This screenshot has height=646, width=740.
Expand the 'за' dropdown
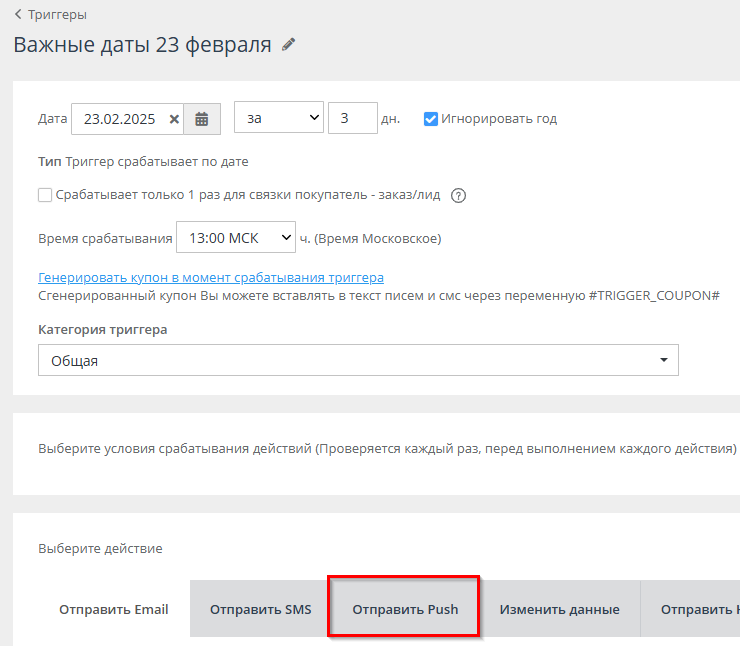point(279,118)
